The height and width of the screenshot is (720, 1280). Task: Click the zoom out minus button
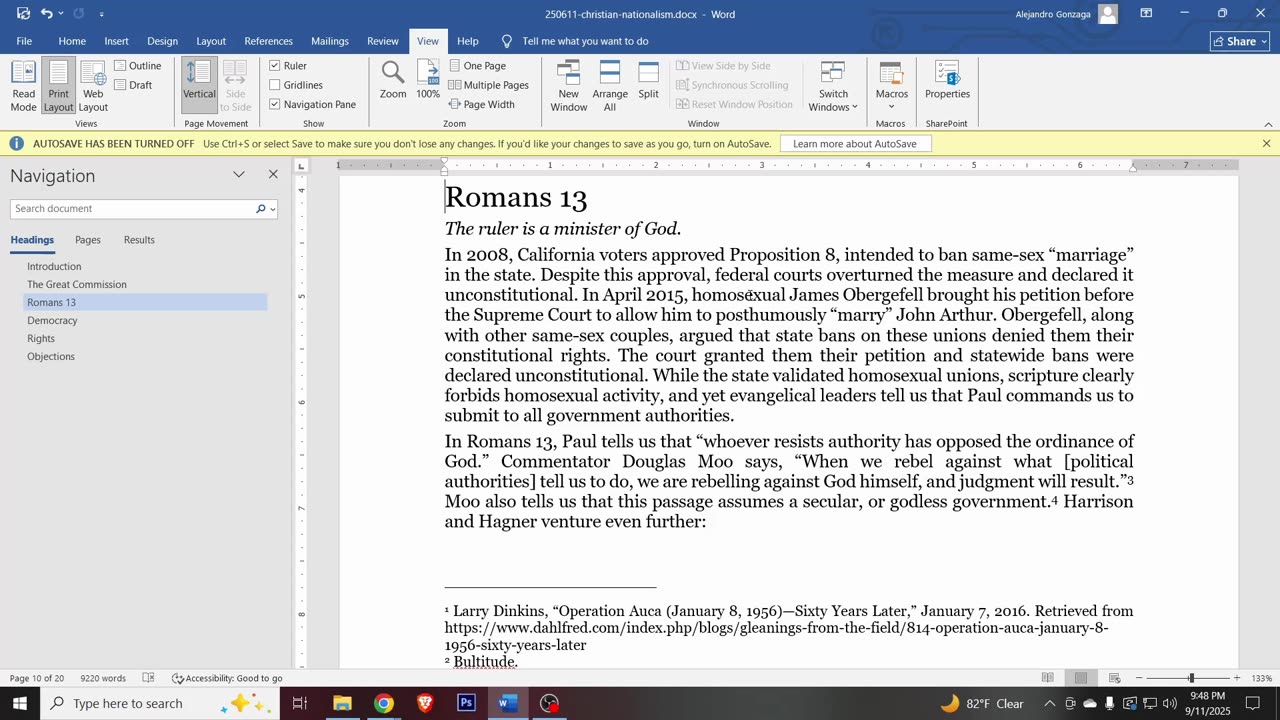coord(1138,678)
